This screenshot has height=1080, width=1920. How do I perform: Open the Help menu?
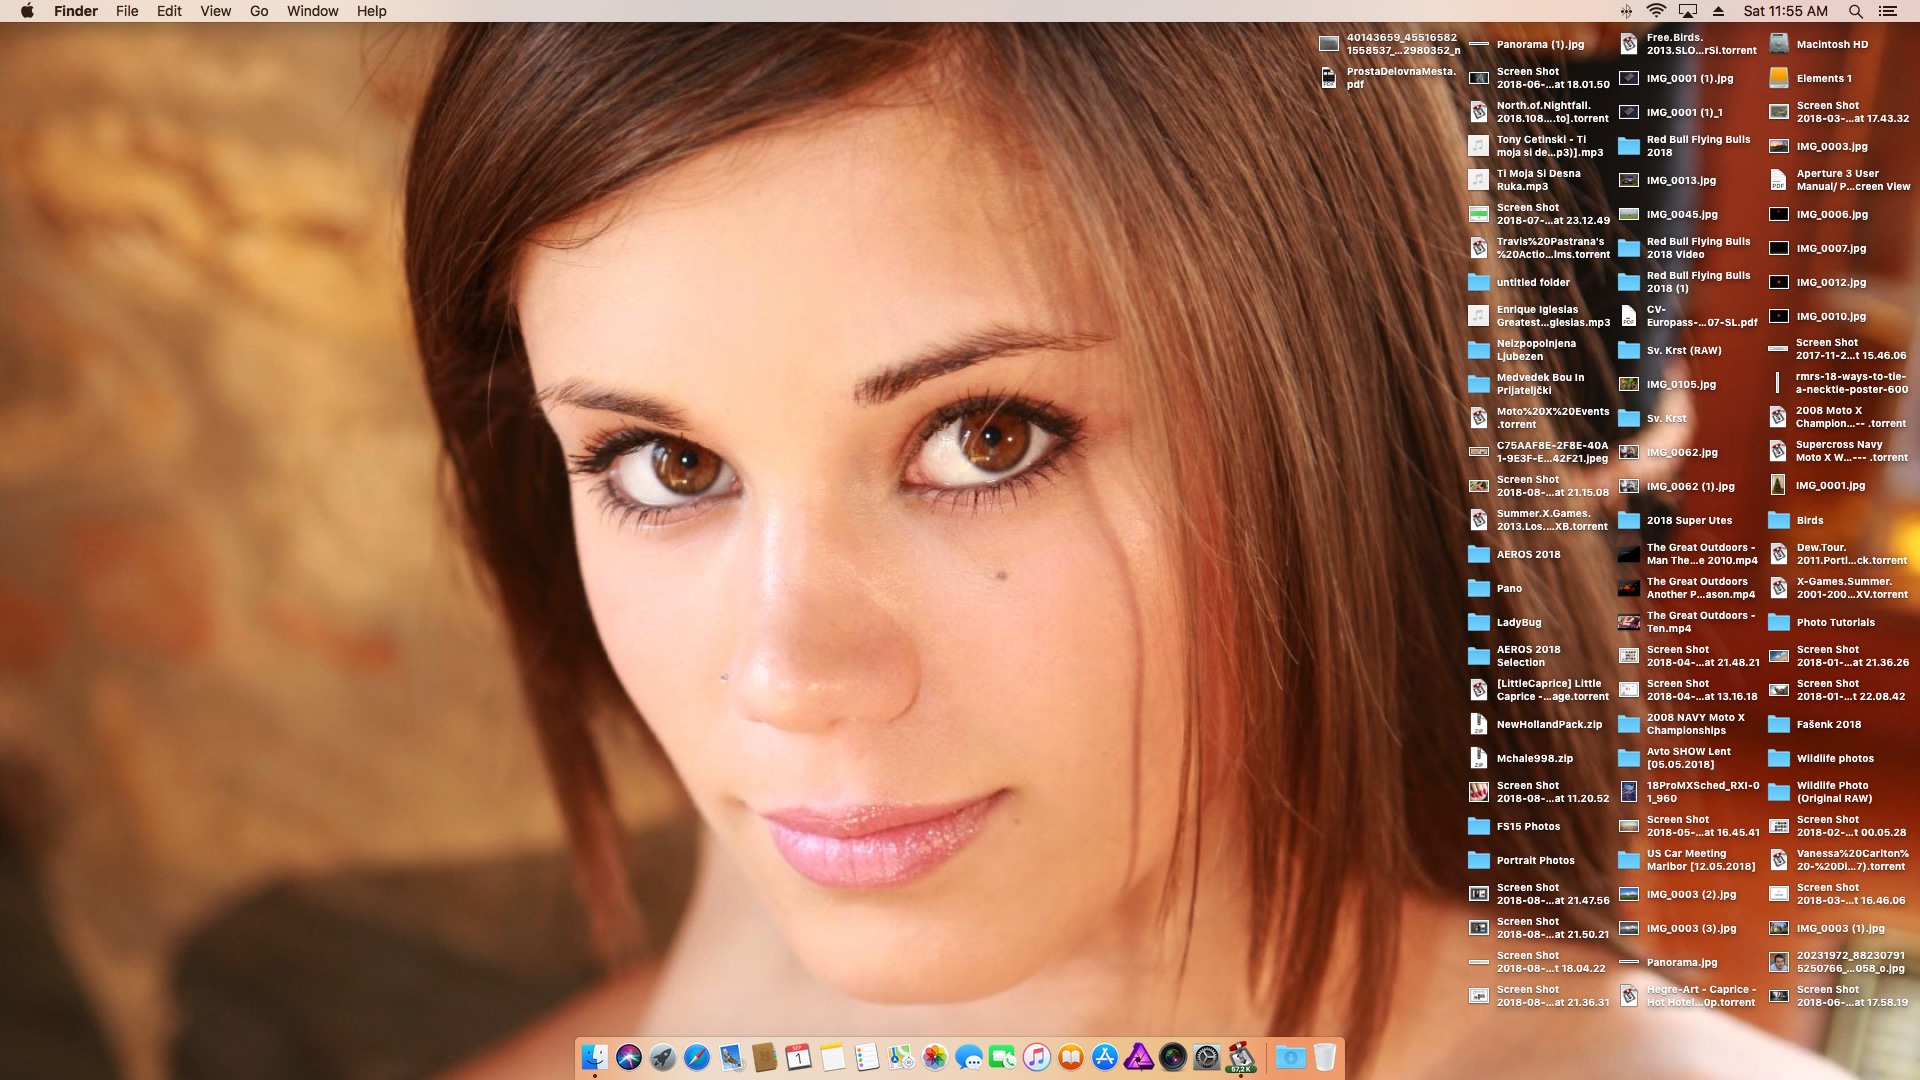tap(371, 11)
